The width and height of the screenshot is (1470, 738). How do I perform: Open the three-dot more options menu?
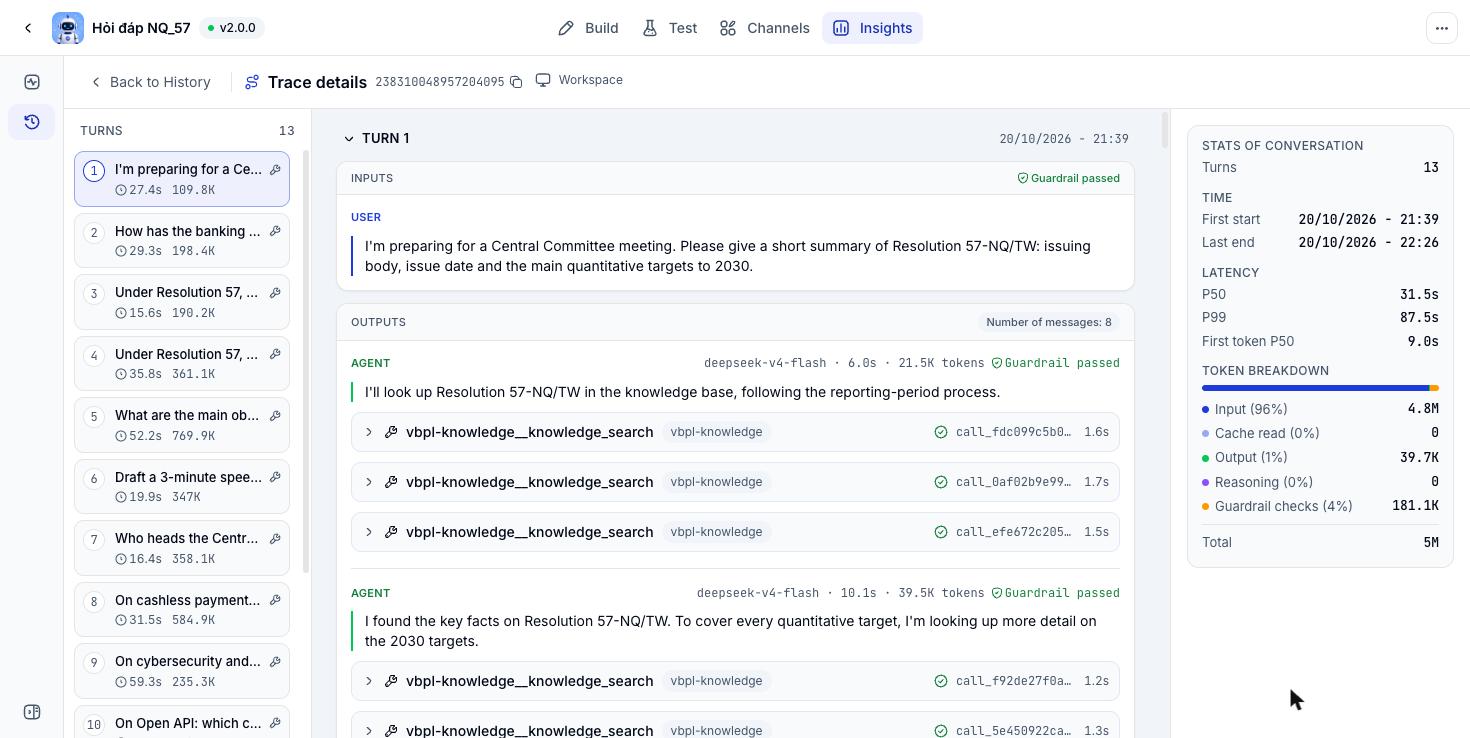point(1441,28)
